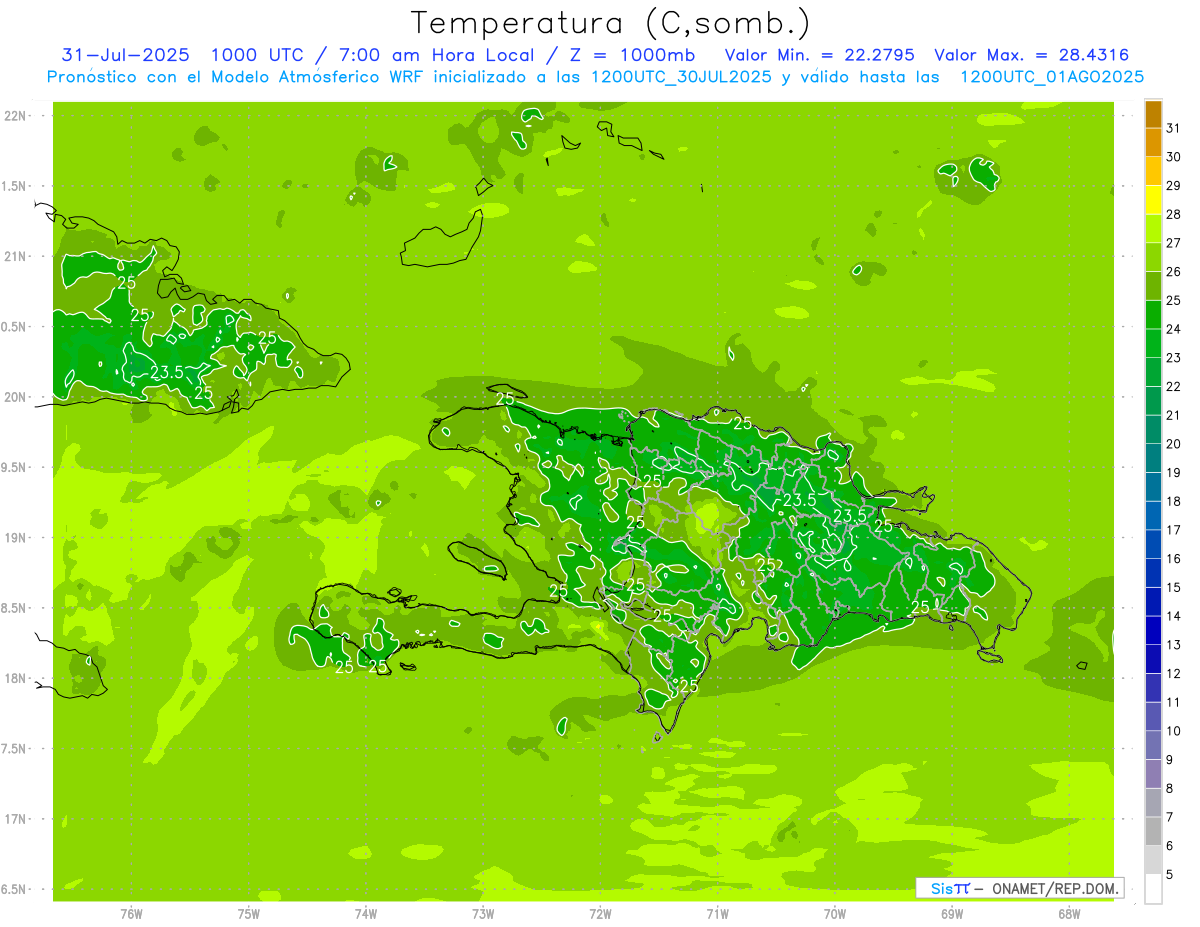Click the teal colorbar segment between 19 and 20
The image size is (1200, 927).
(1153, 458)
